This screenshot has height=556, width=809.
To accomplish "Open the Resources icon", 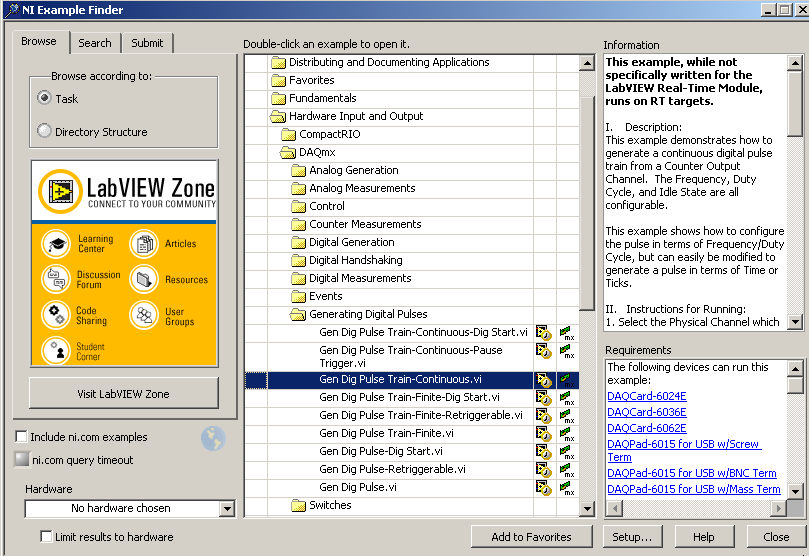I will pos(144,279).
